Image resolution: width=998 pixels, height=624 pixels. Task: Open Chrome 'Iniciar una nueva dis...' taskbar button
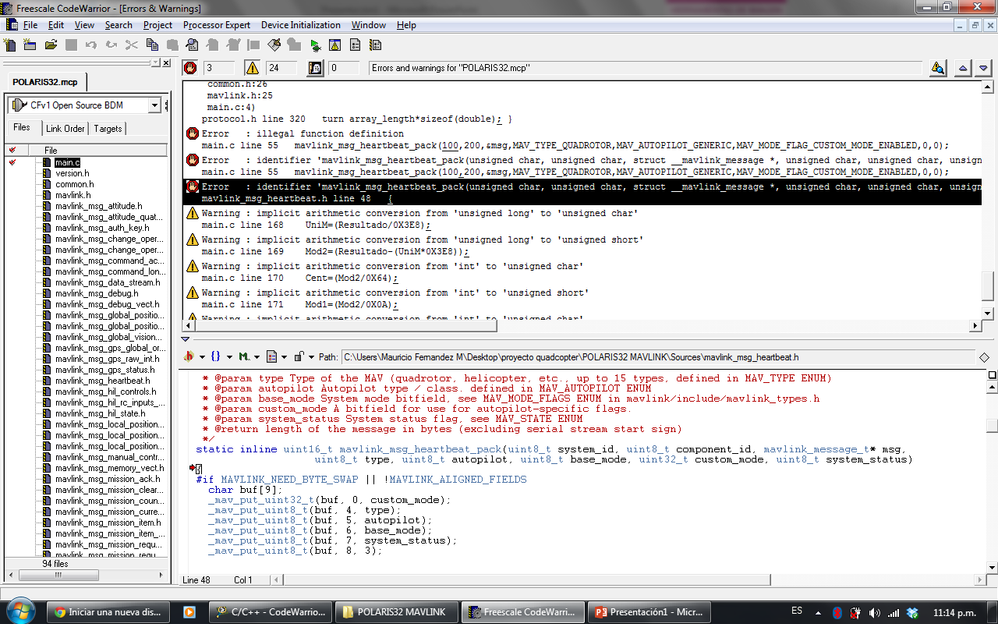108,612
